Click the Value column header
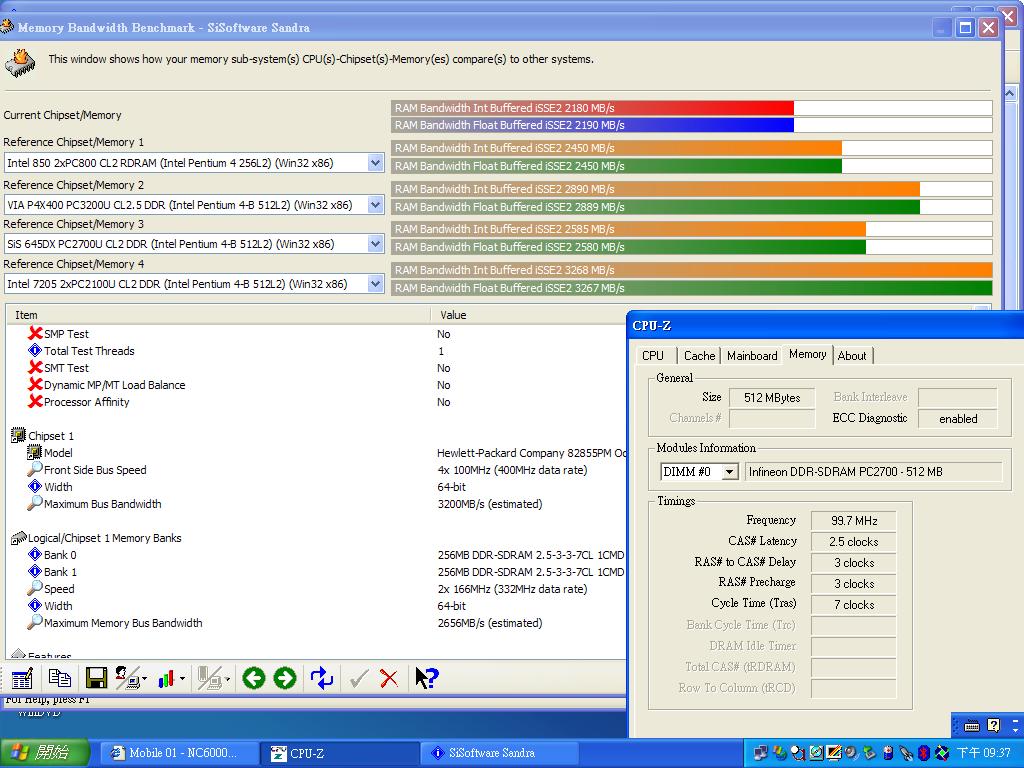 click(x=528, y=315)
